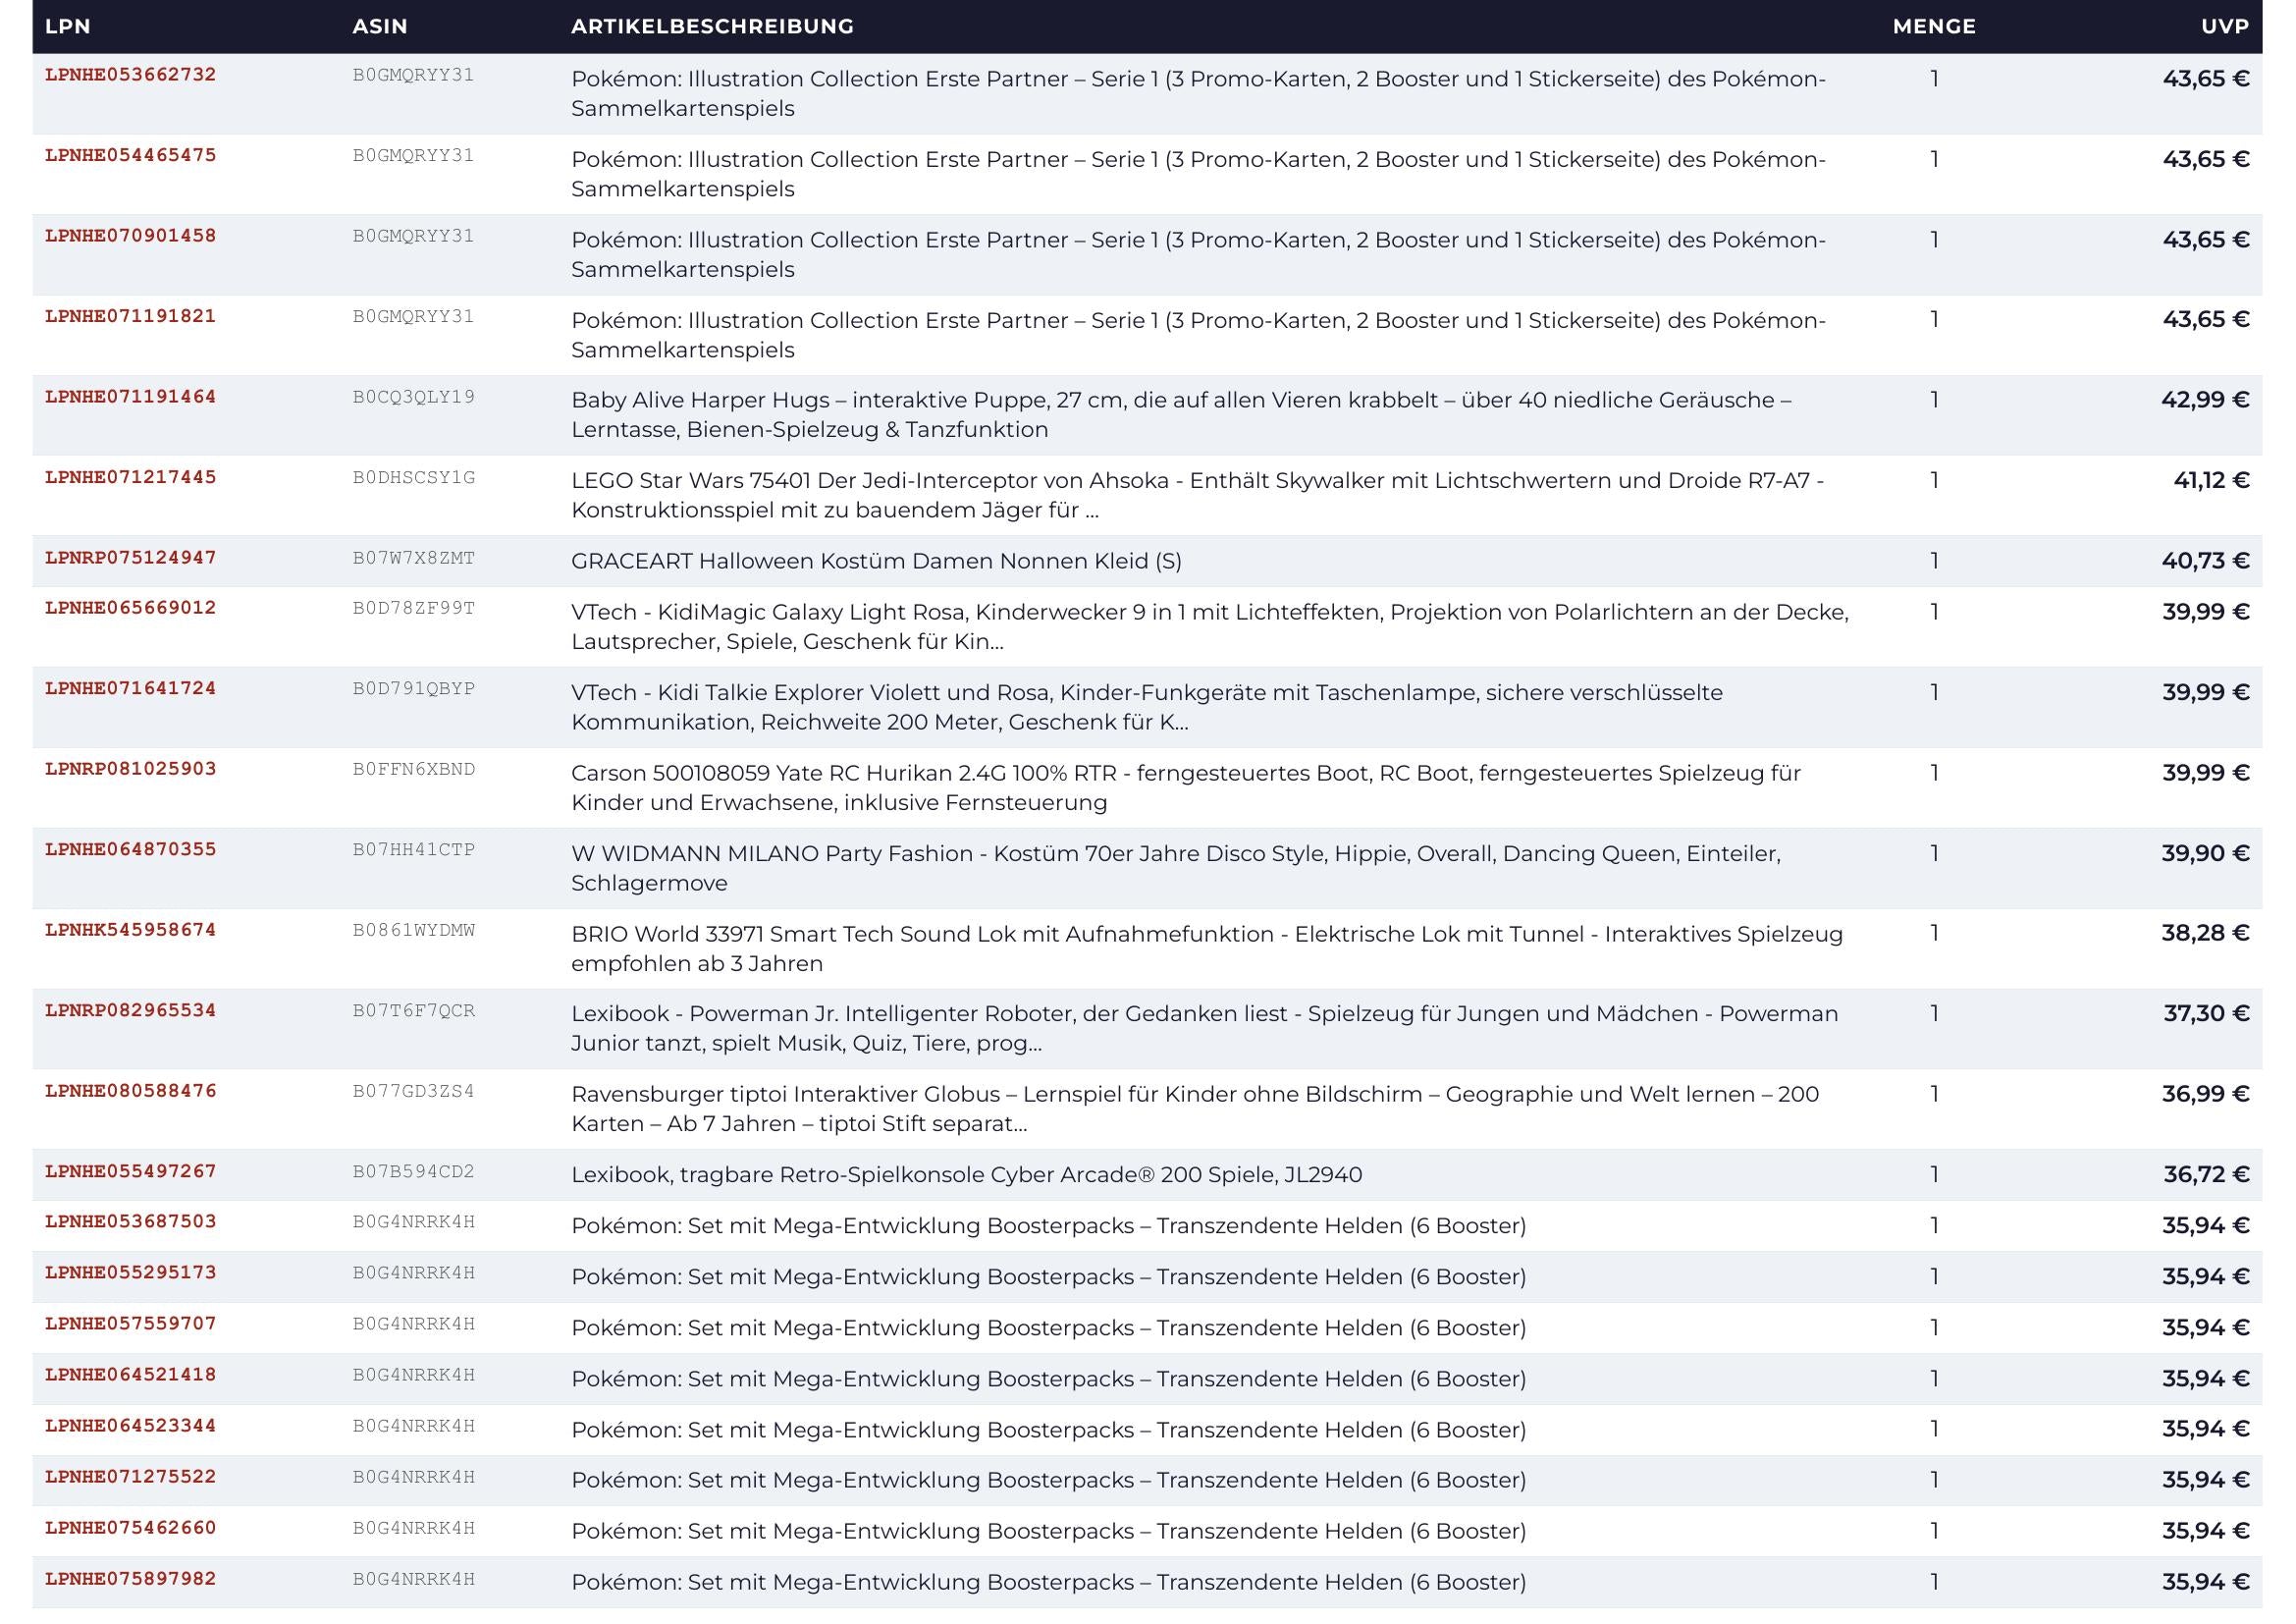The image size is (2296, 1624).
Task: Click ASIN B07T6F7QCR
Action: coord(413,1010)
